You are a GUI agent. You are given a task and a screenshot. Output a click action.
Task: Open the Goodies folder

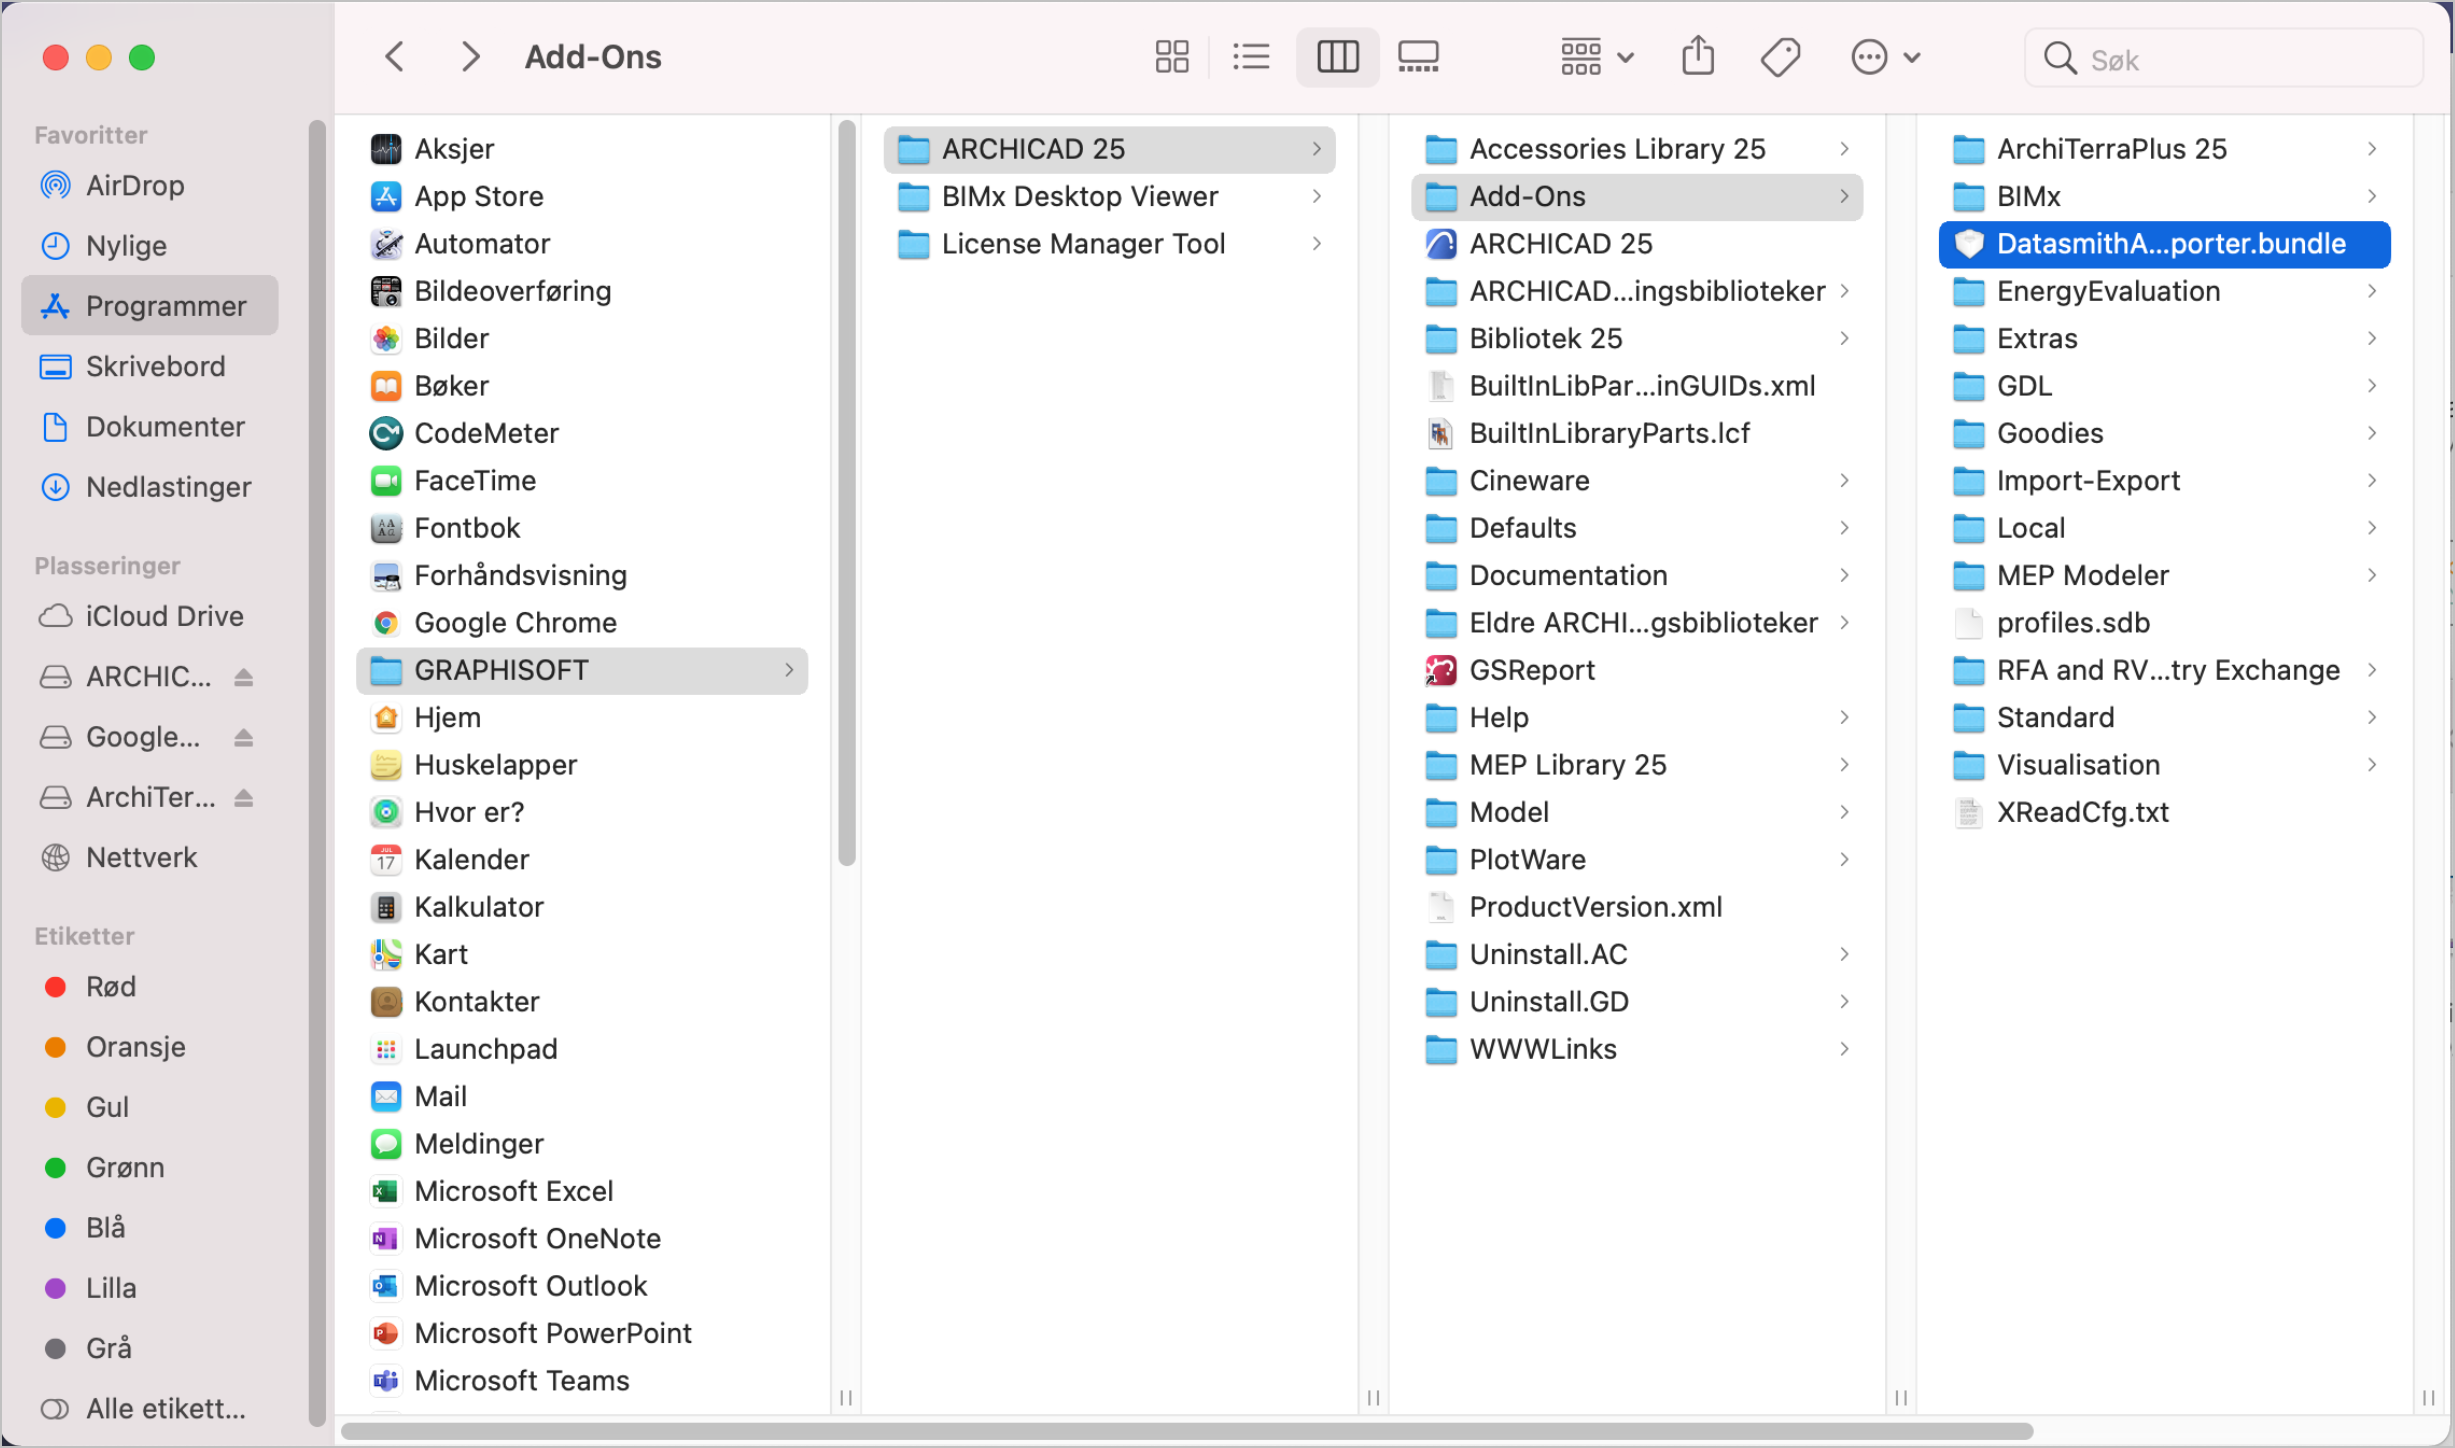tap(2164, 433)
